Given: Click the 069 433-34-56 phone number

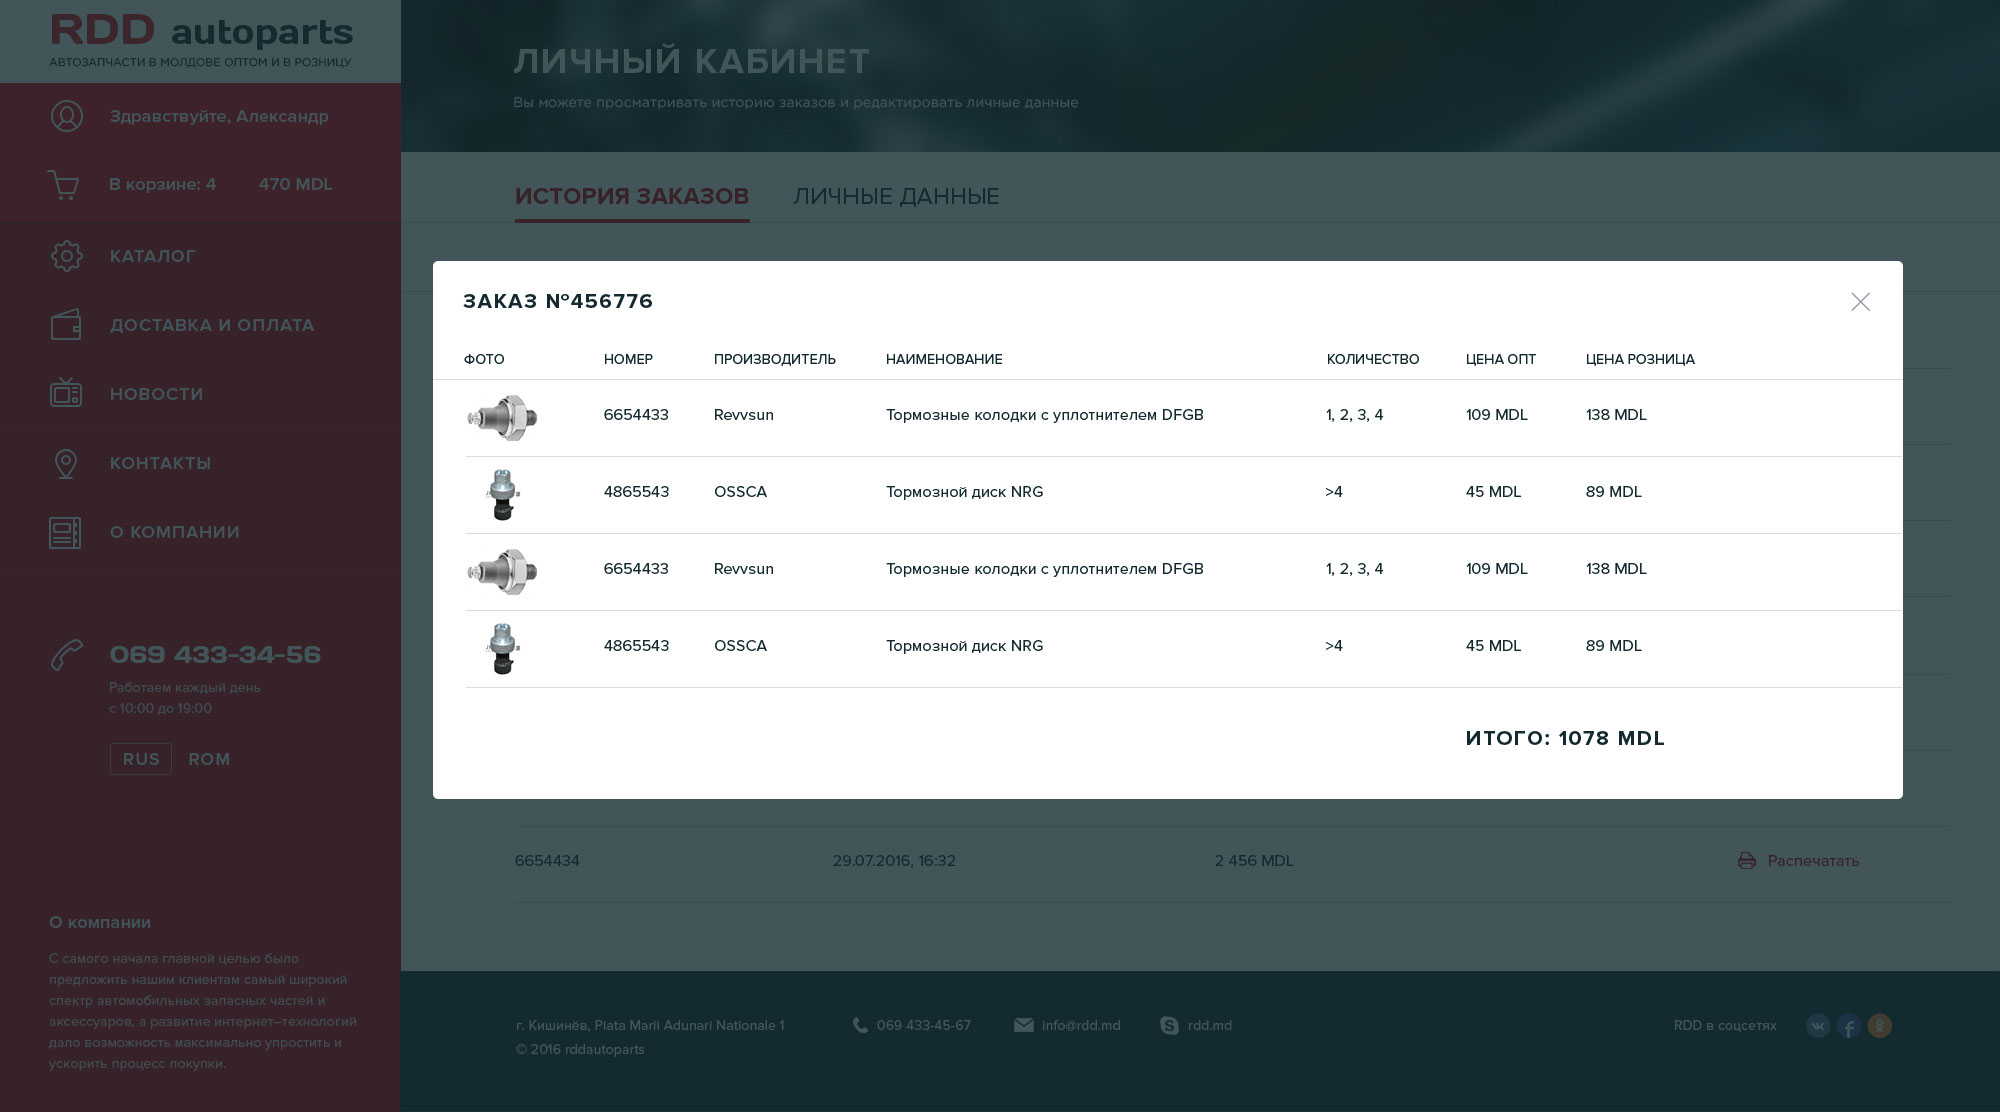Looking at the screenshot, I should click(x=215, y=655).
